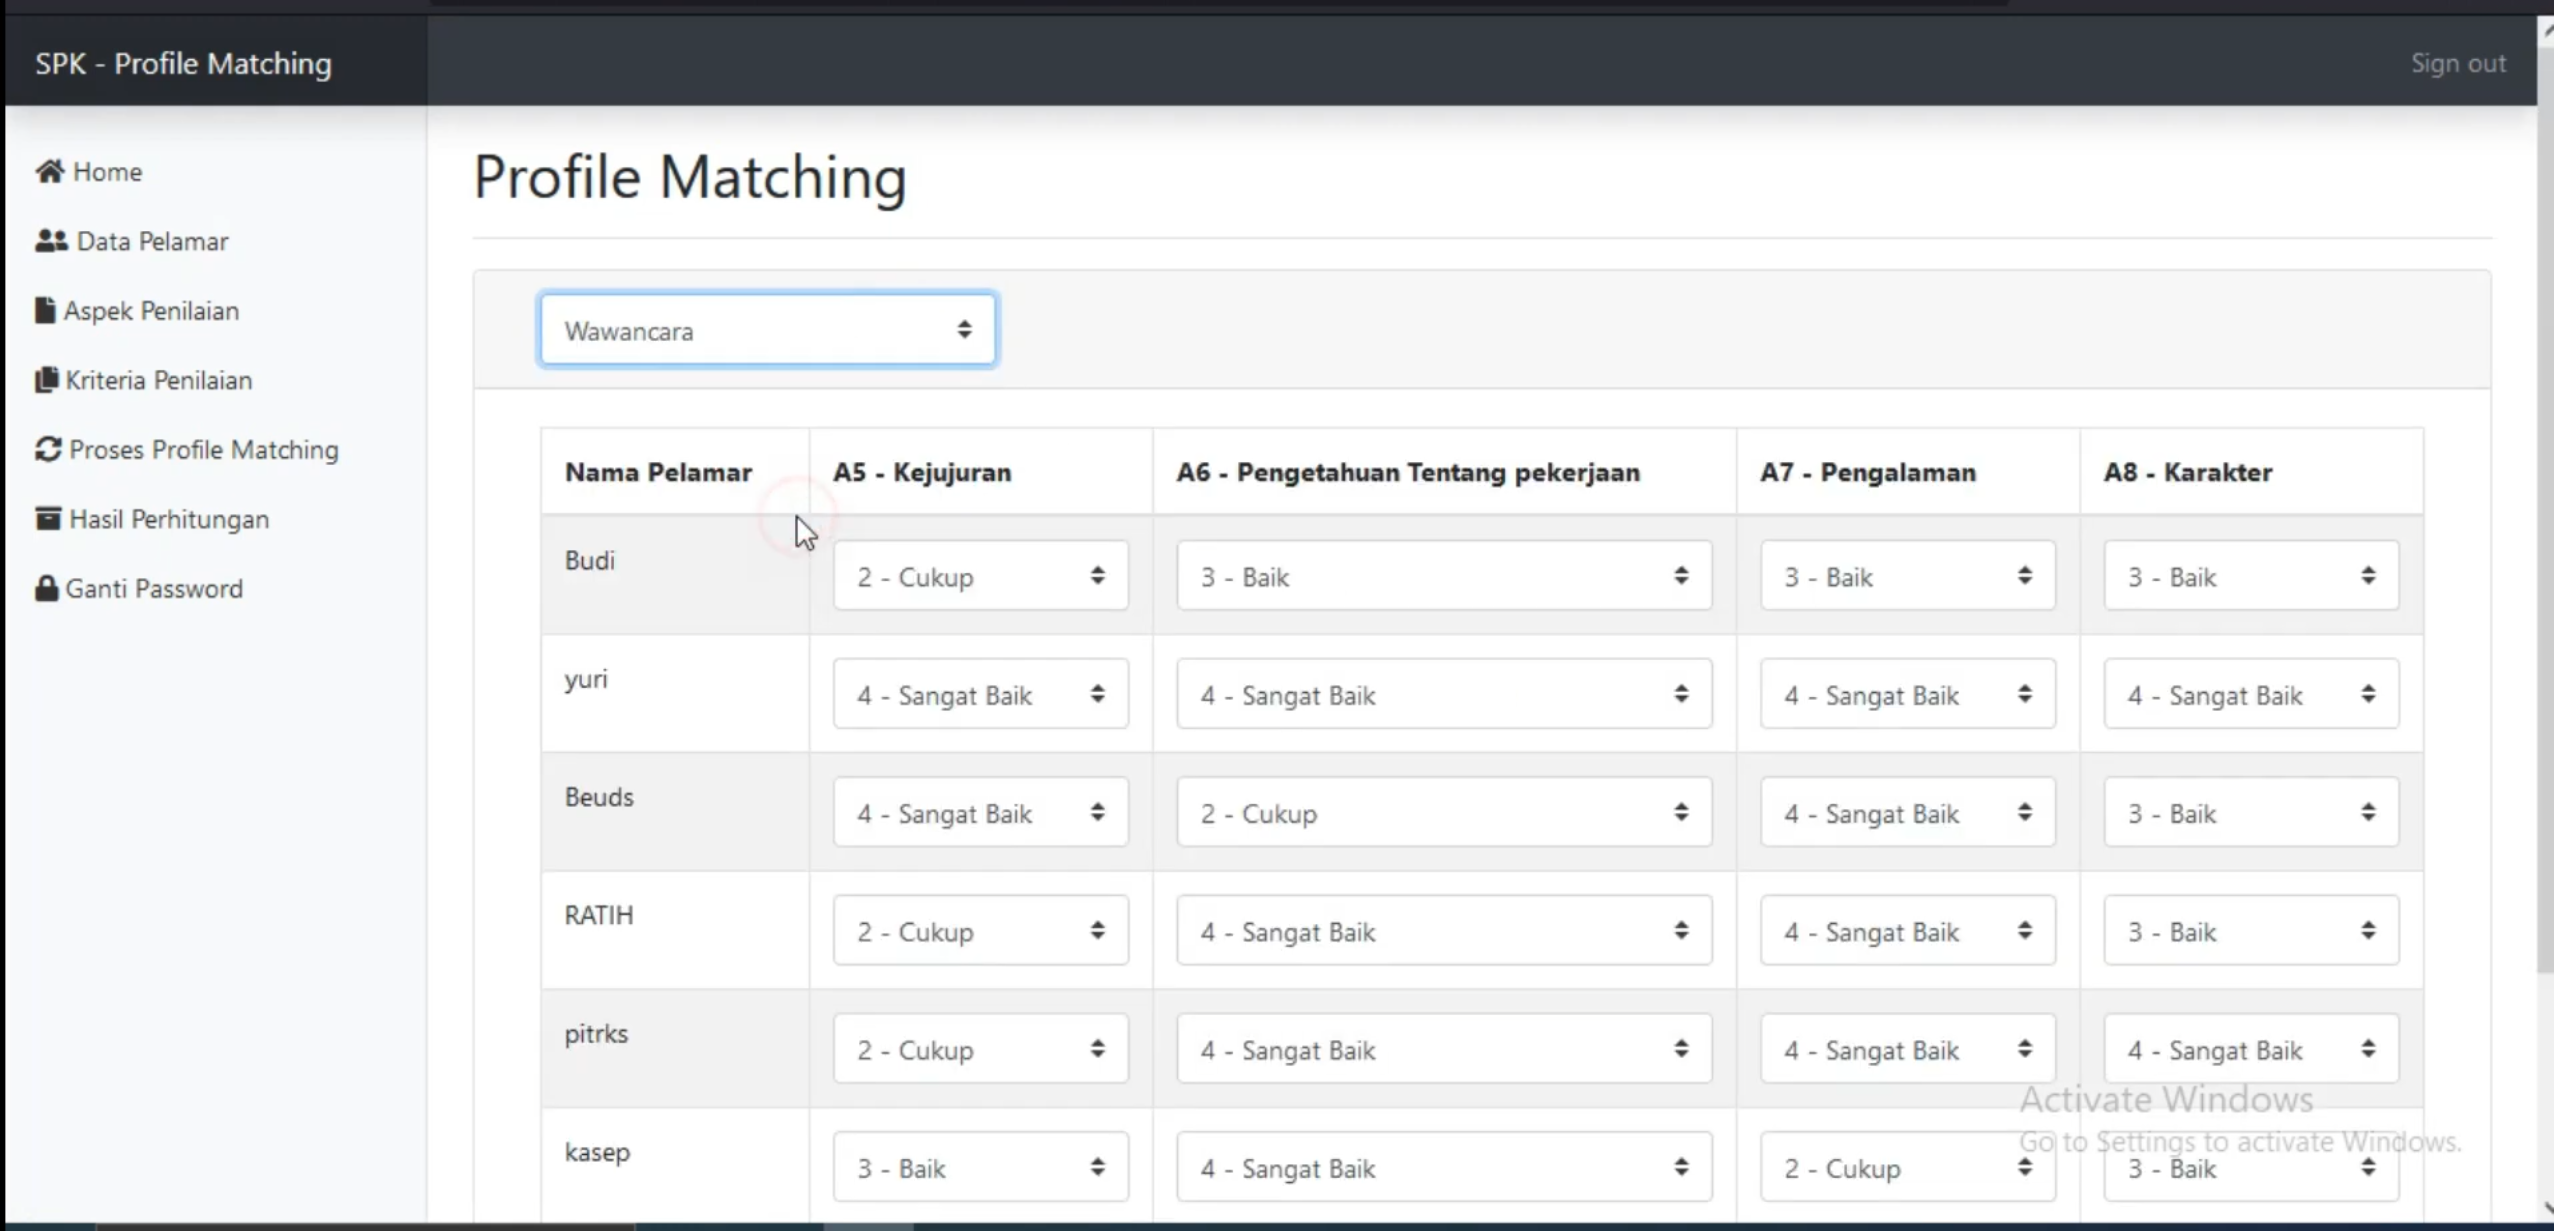
Task: Open Hasil Perhitungan menu item
Action: coord(152,518)
